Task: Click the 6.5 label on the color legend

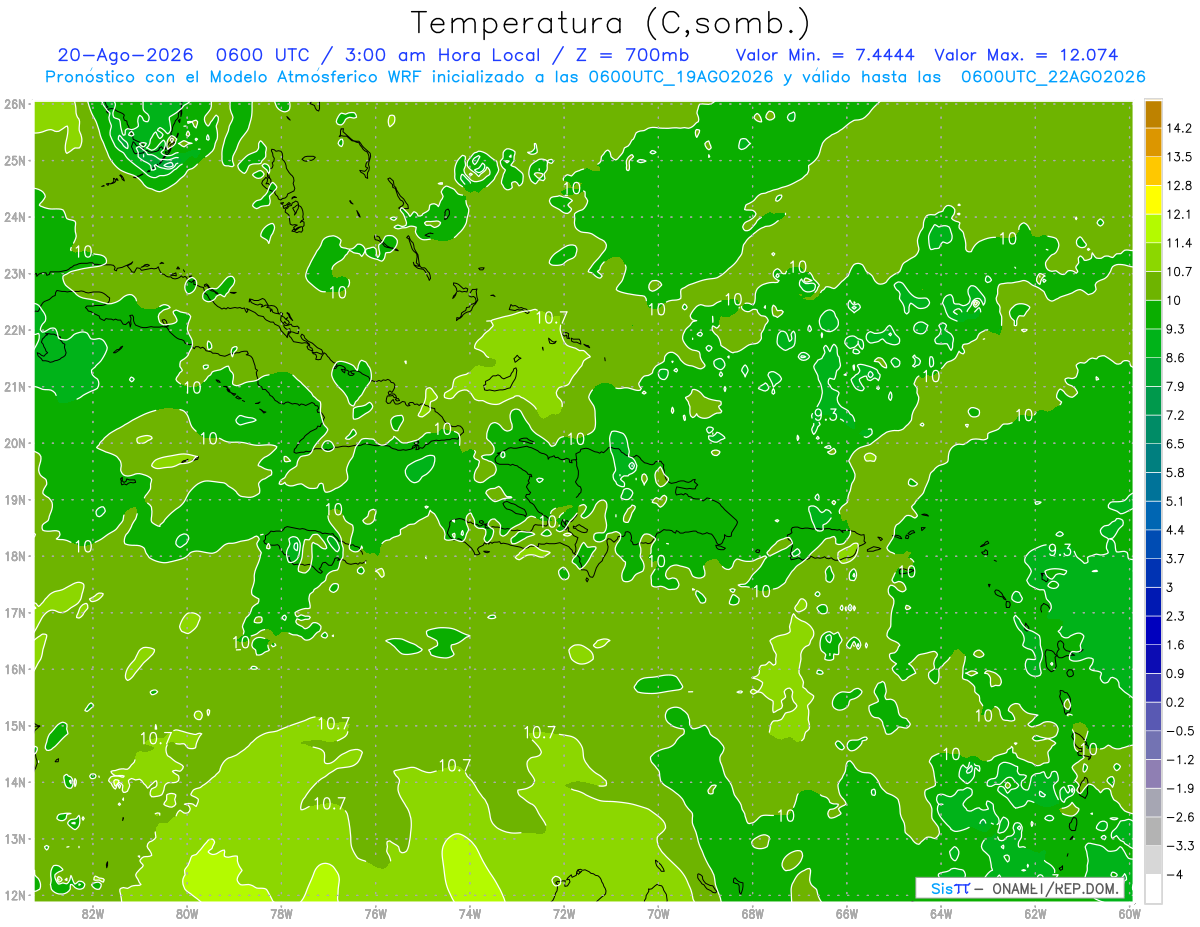Action: (x=1176, y=444)
